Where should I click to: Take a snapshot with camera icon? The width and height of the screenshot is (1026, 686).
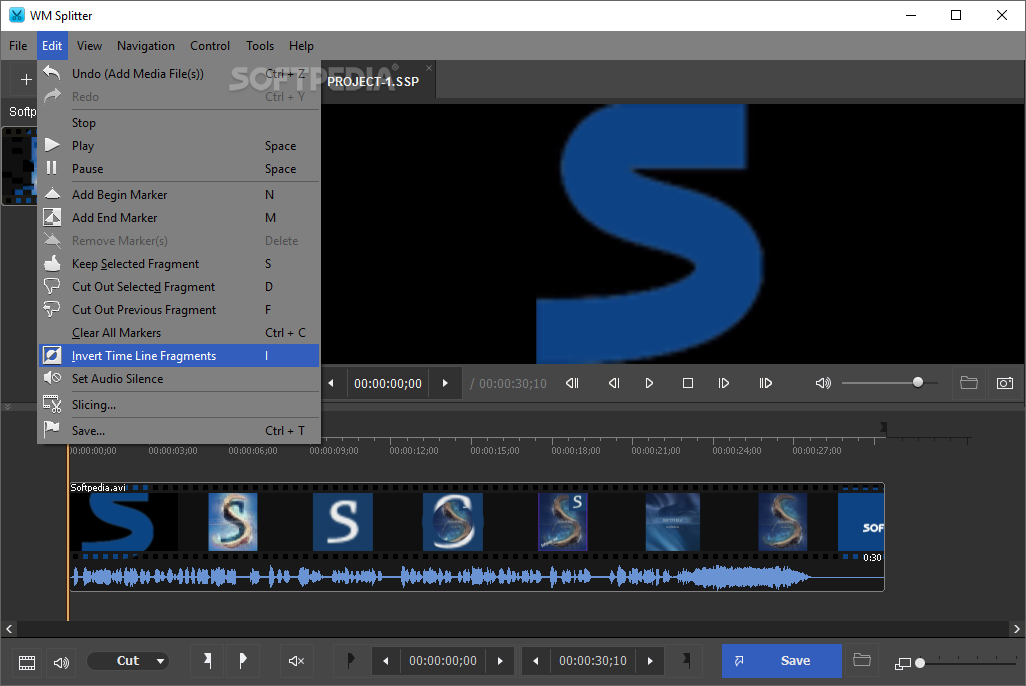1005,383
